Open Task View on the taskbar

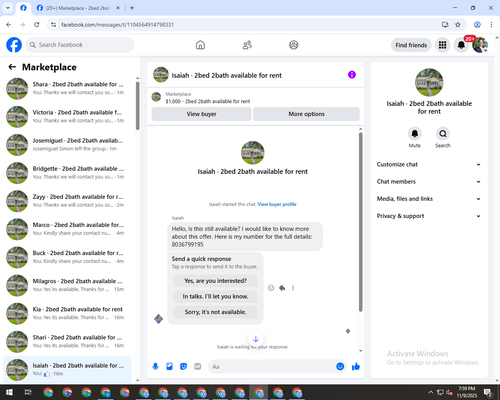click(28, 392)
